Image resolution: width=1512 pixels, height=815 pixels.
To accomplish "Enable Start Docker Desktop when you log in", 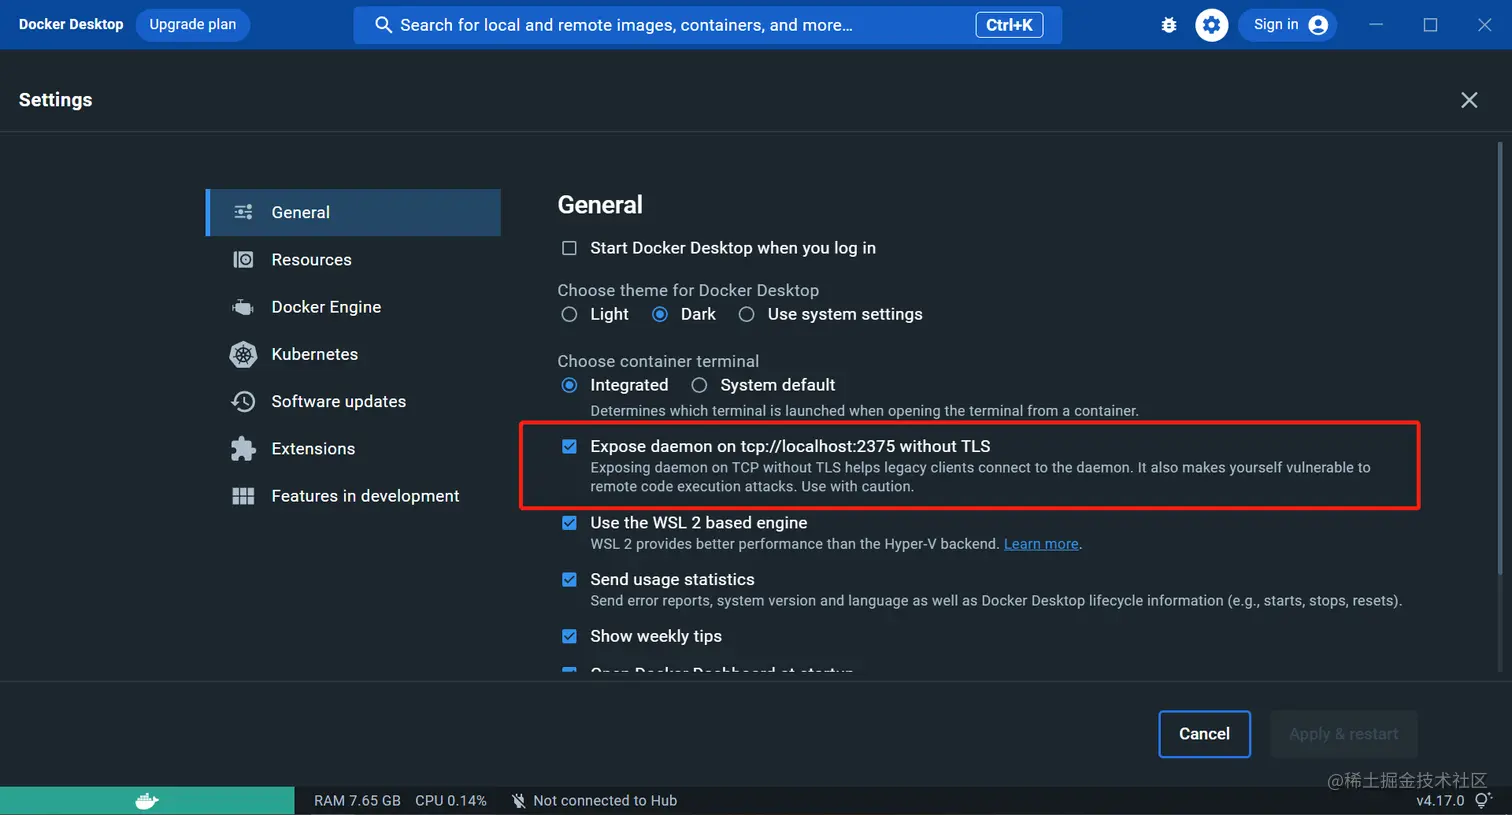I will pyautogui.click(x=569, y=248).
